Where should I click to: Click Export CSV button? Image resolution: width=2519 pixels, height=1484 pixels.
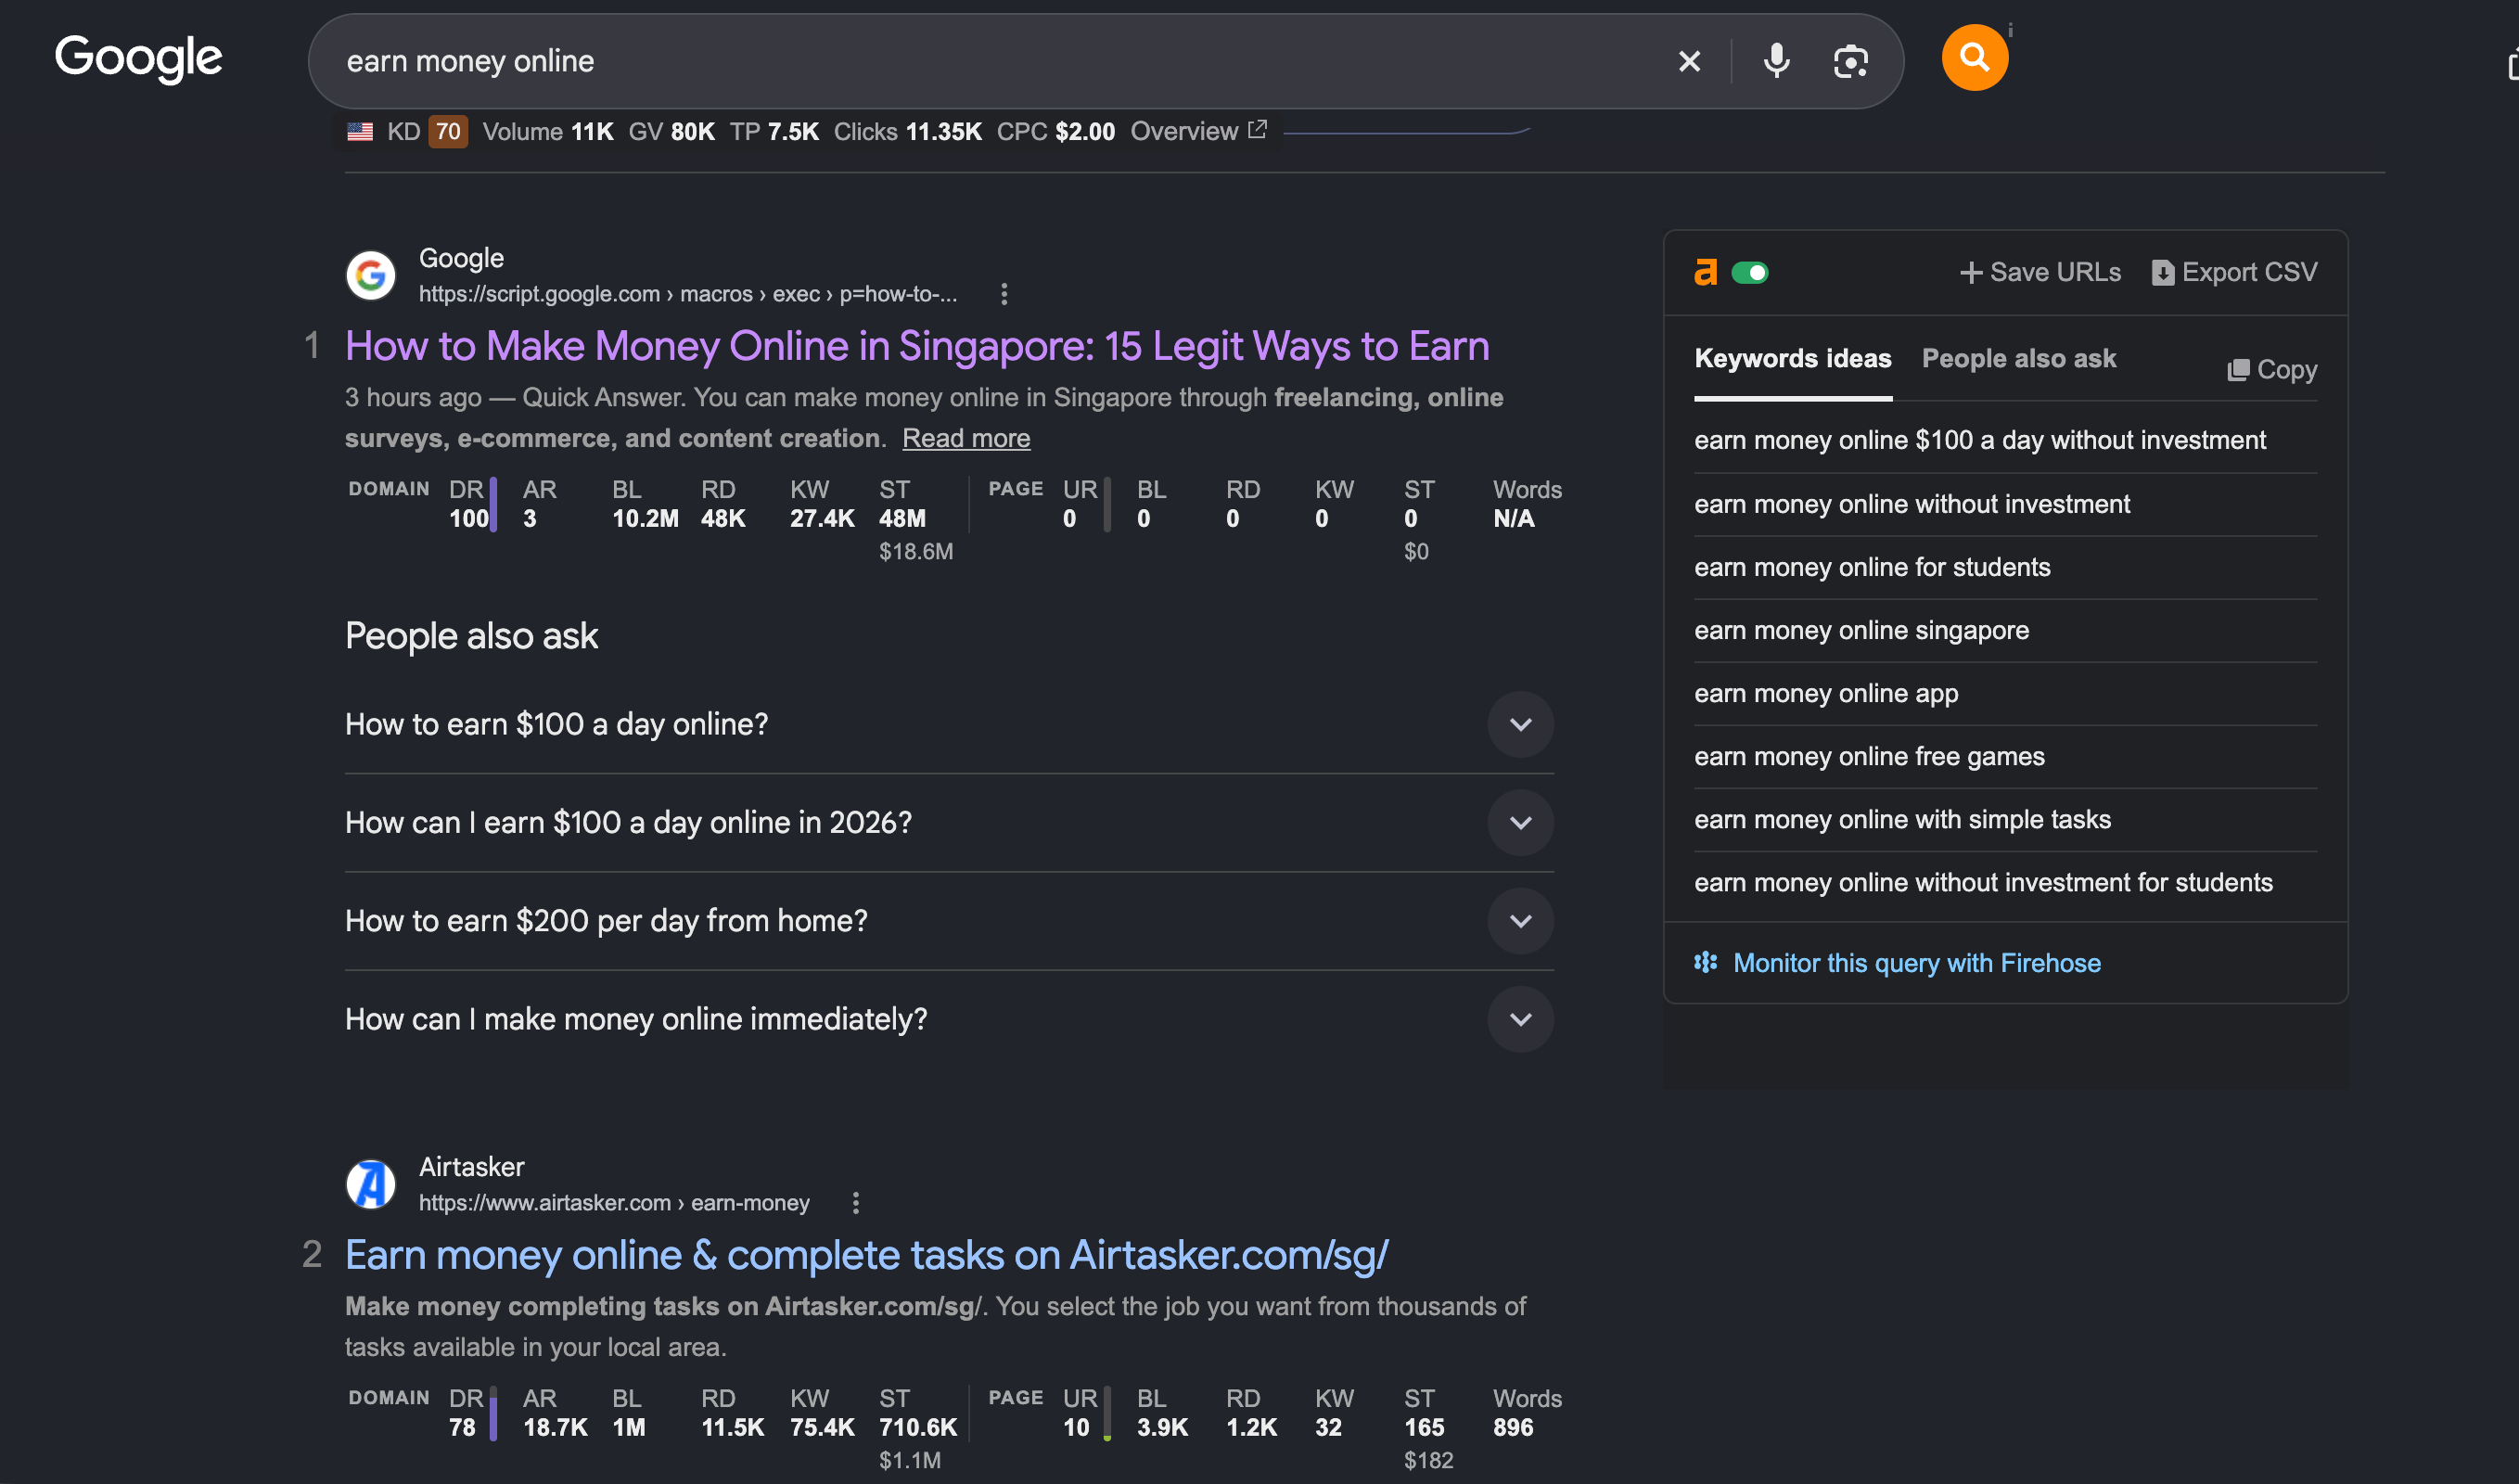tap(2234, 272)
